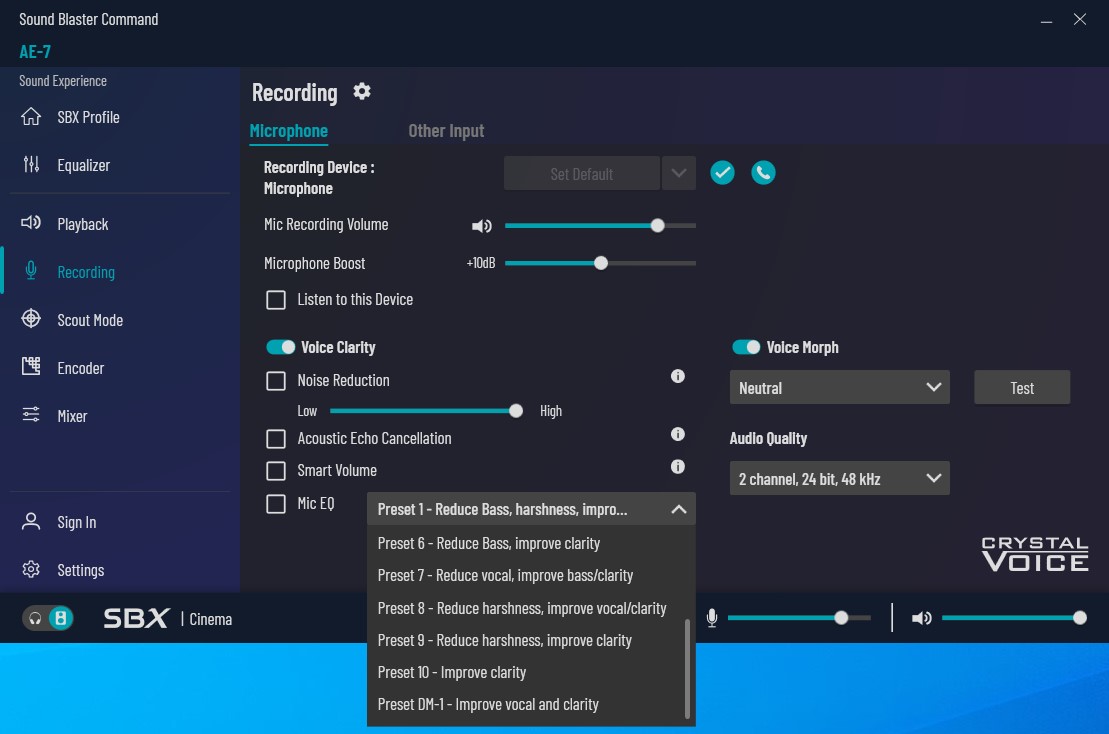Click the teal phone communication device icon
This screenshot has width=1109, height=734.
763,173
